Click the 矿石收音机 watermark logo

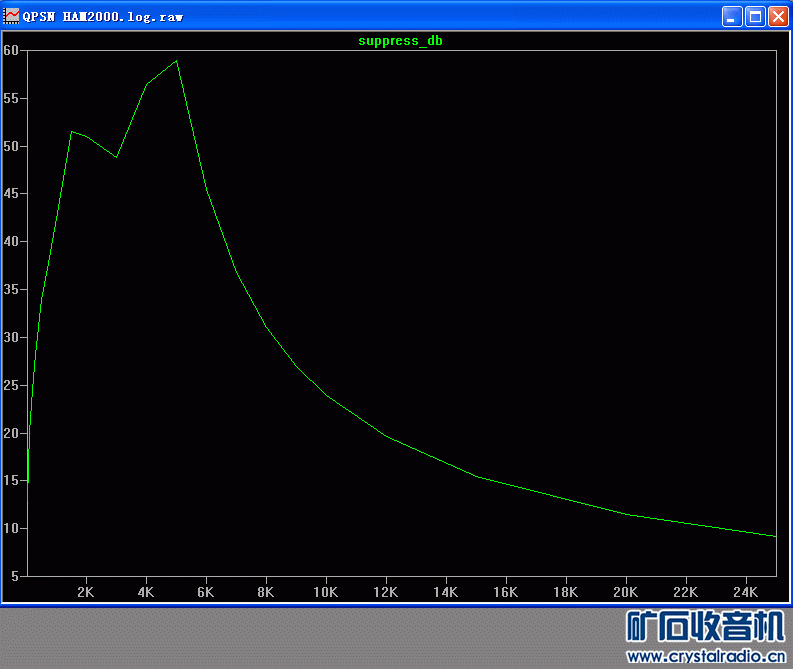point(705,626)
